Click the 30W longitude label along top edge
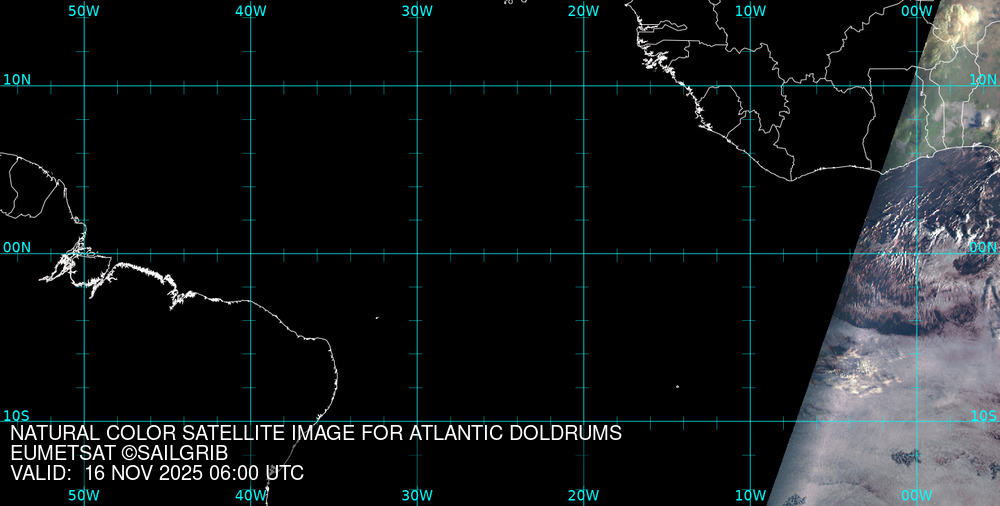The image size is (1000, 506). (417, 11)
